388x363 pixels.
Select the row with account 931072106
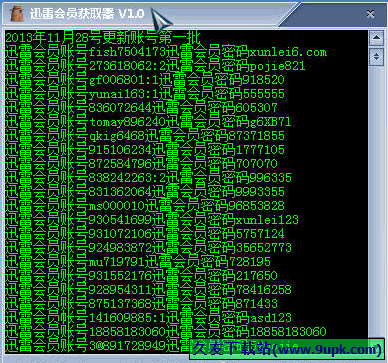click(145, 234)
